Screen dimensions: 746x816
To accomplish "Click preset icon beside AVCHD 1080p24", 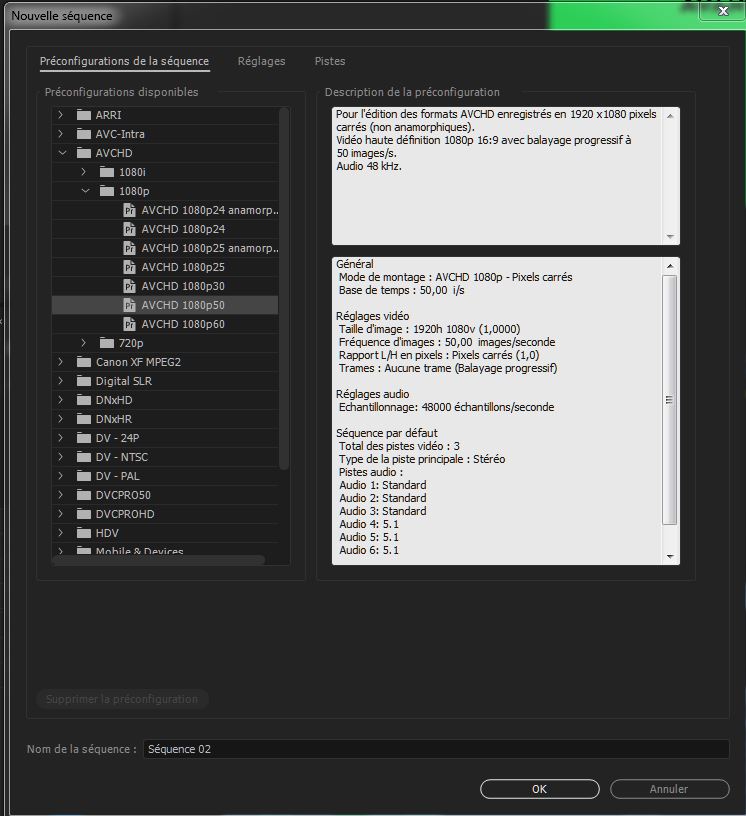I will 130,229.
